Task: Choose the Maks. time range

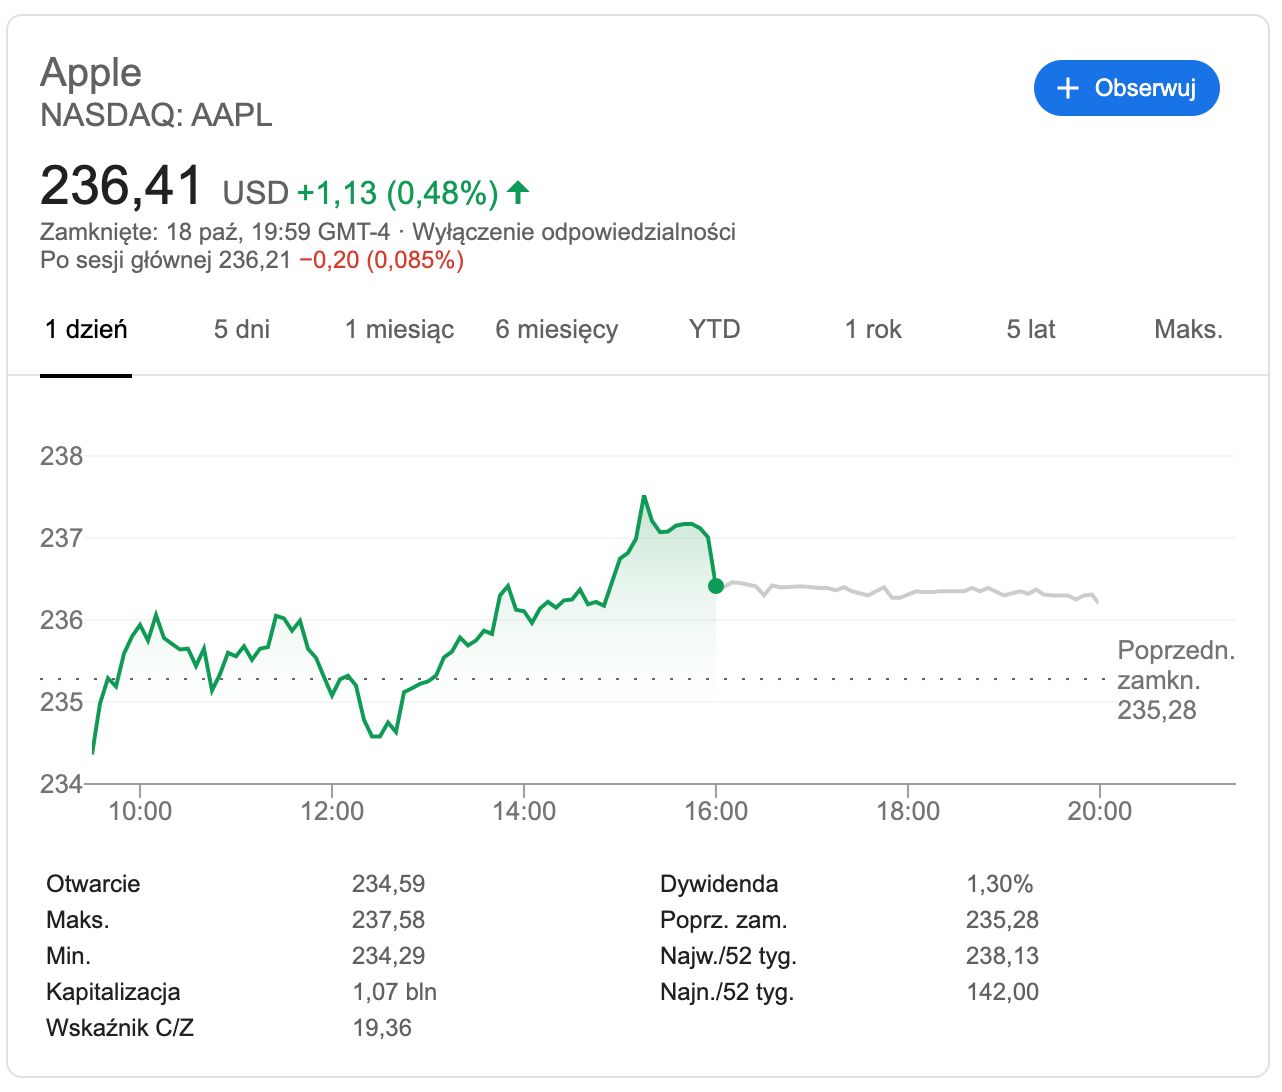Action: 1188,330
